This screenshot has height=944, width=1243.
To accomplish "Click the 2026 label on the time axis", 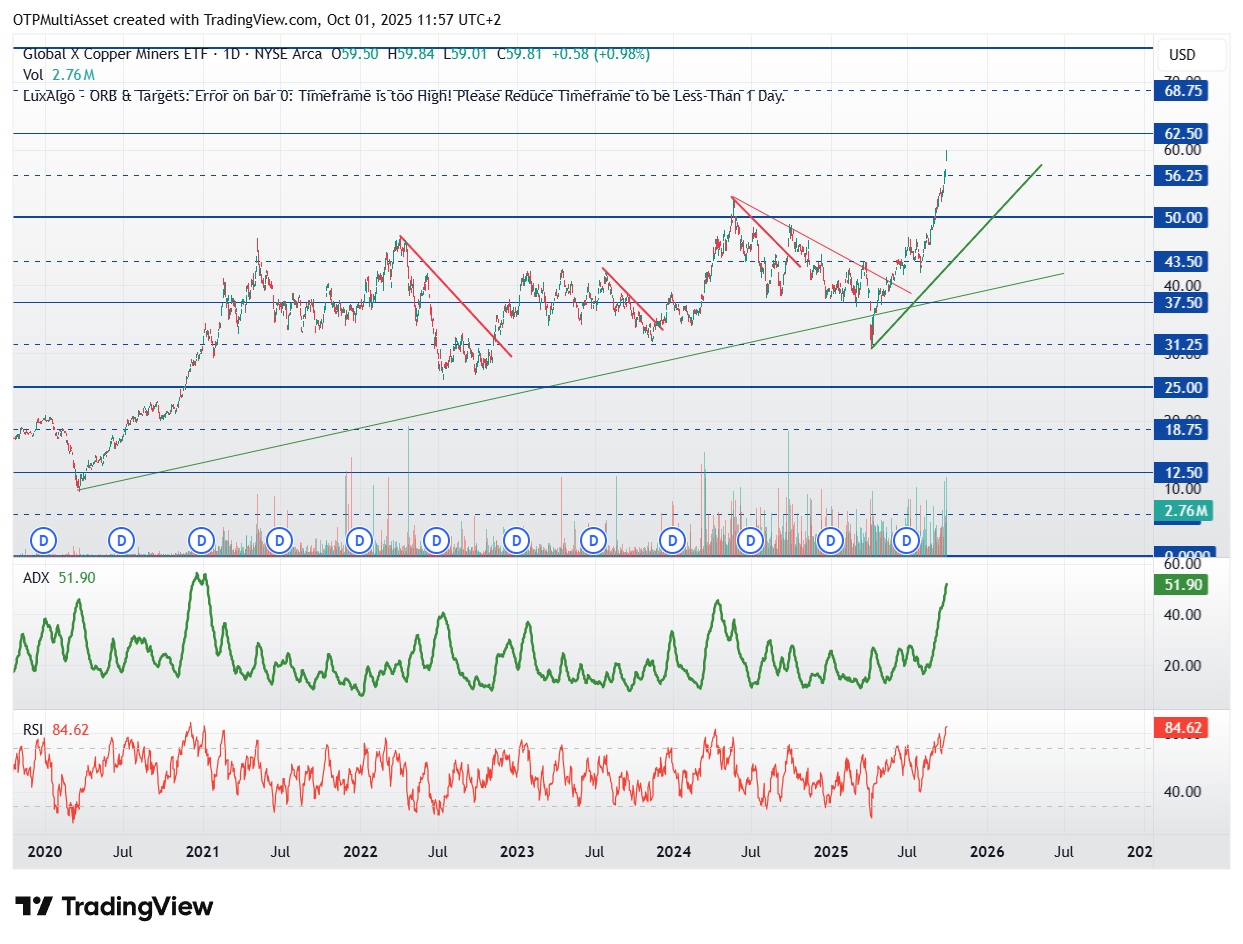I will [x=988, y=852].
